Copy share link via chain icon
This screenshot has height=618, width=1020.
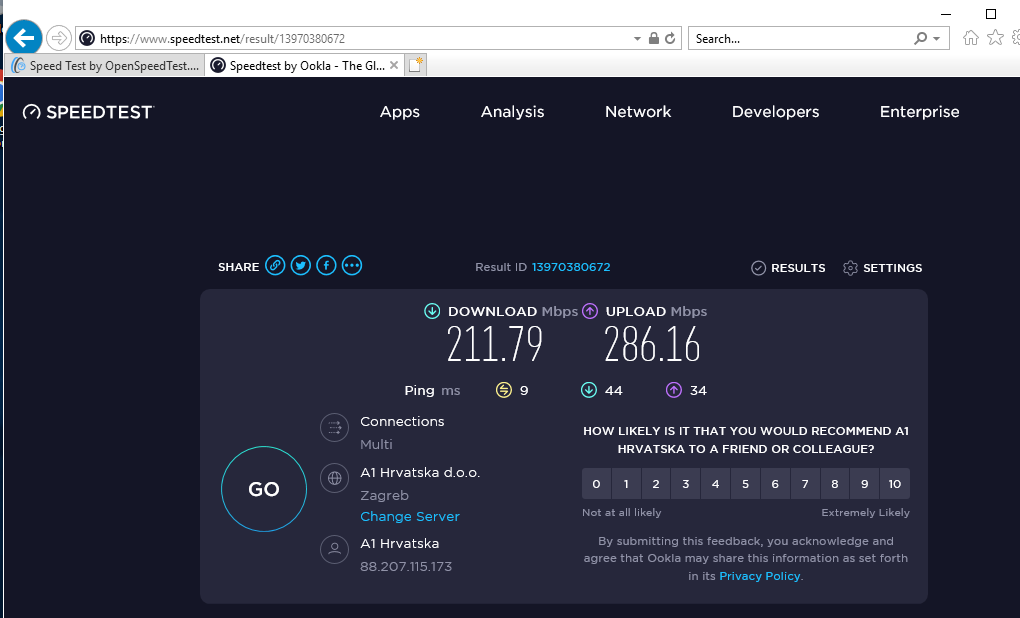(275, 265)
